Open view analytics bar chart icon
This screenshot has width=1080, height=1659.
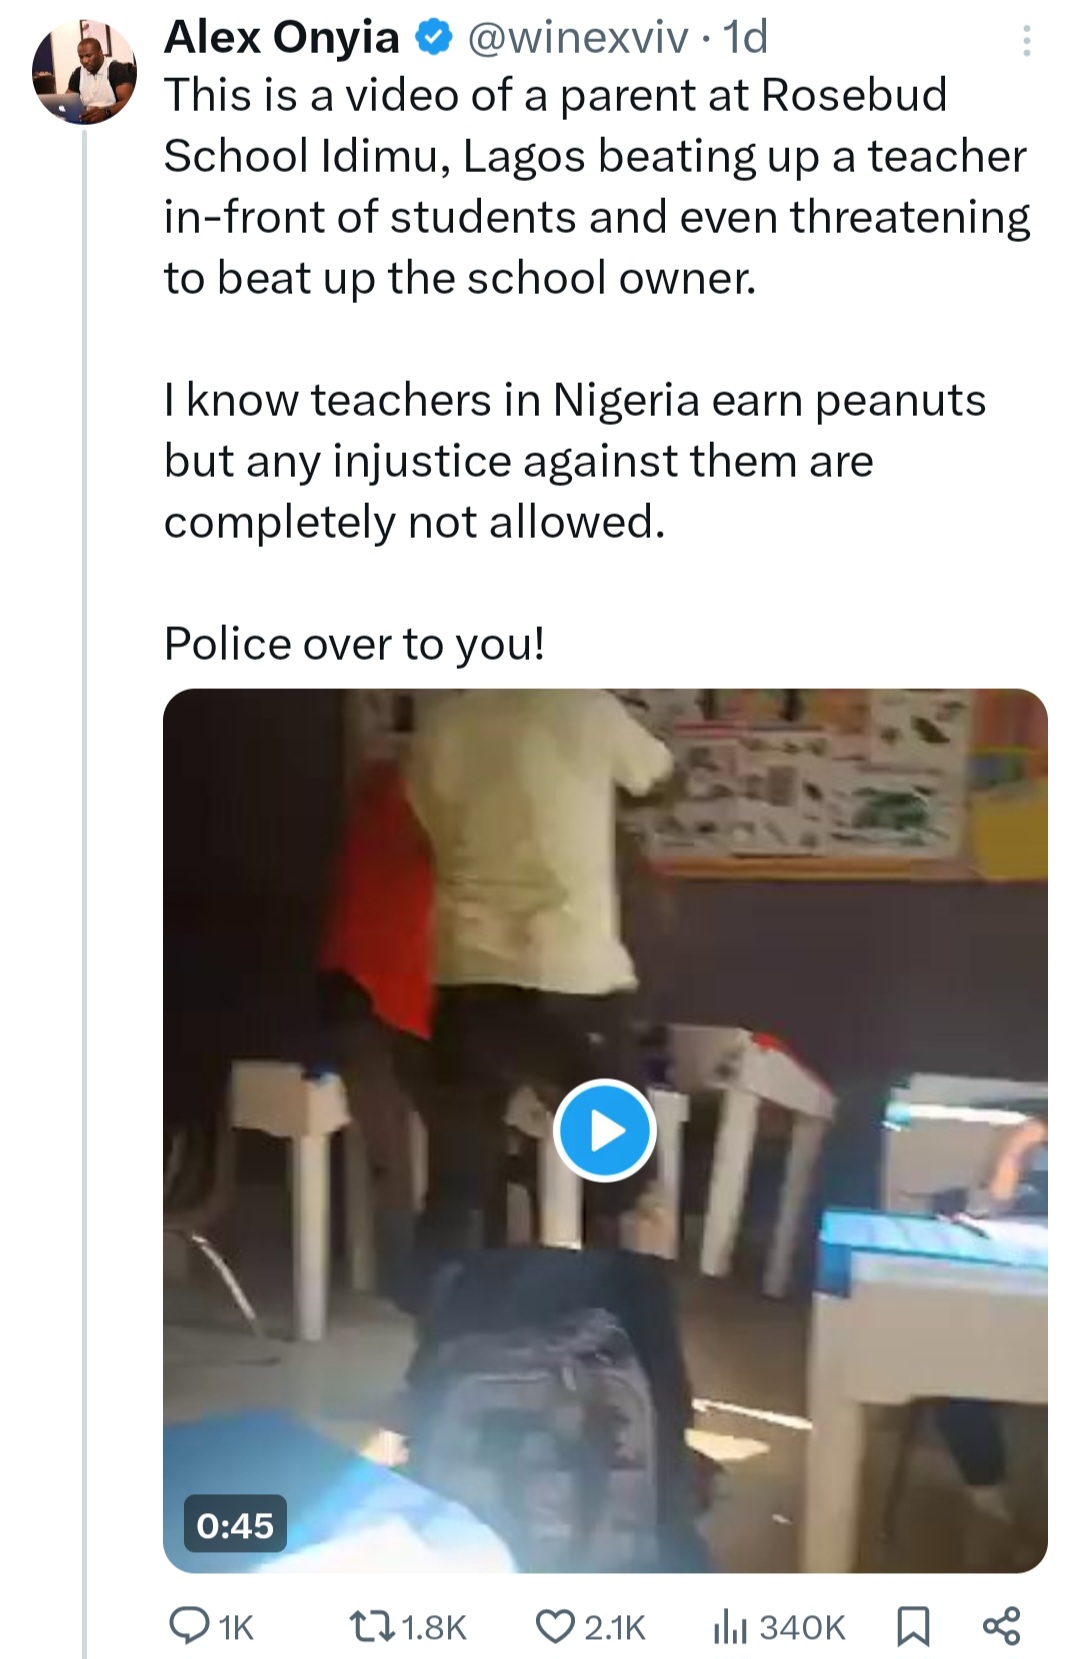pos(730,1626)
